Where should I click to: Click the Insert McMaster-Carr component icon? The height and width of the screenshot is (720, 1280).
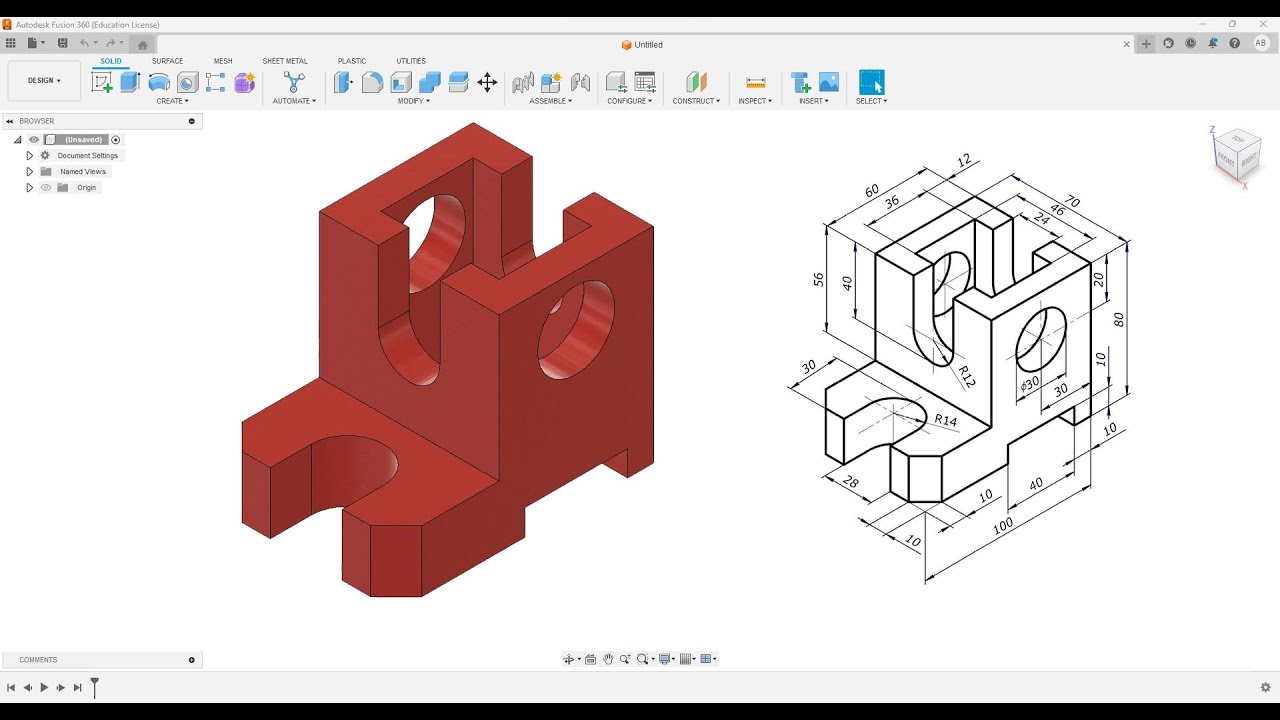pos(800,82)
